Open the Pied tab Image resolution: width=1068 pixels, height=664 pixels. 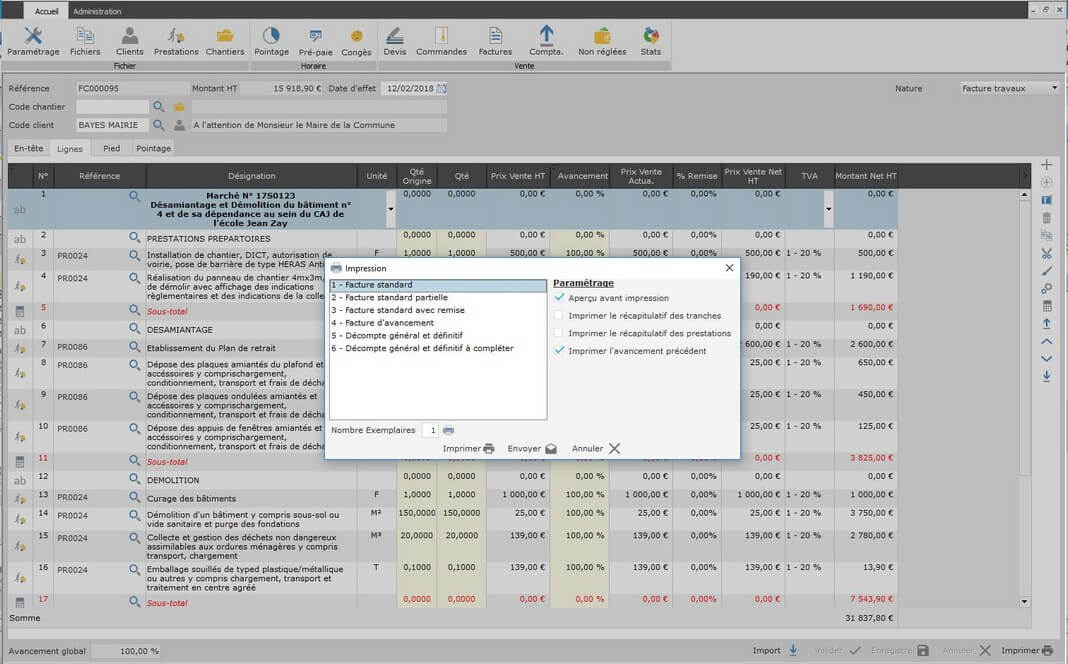point(112,148)
